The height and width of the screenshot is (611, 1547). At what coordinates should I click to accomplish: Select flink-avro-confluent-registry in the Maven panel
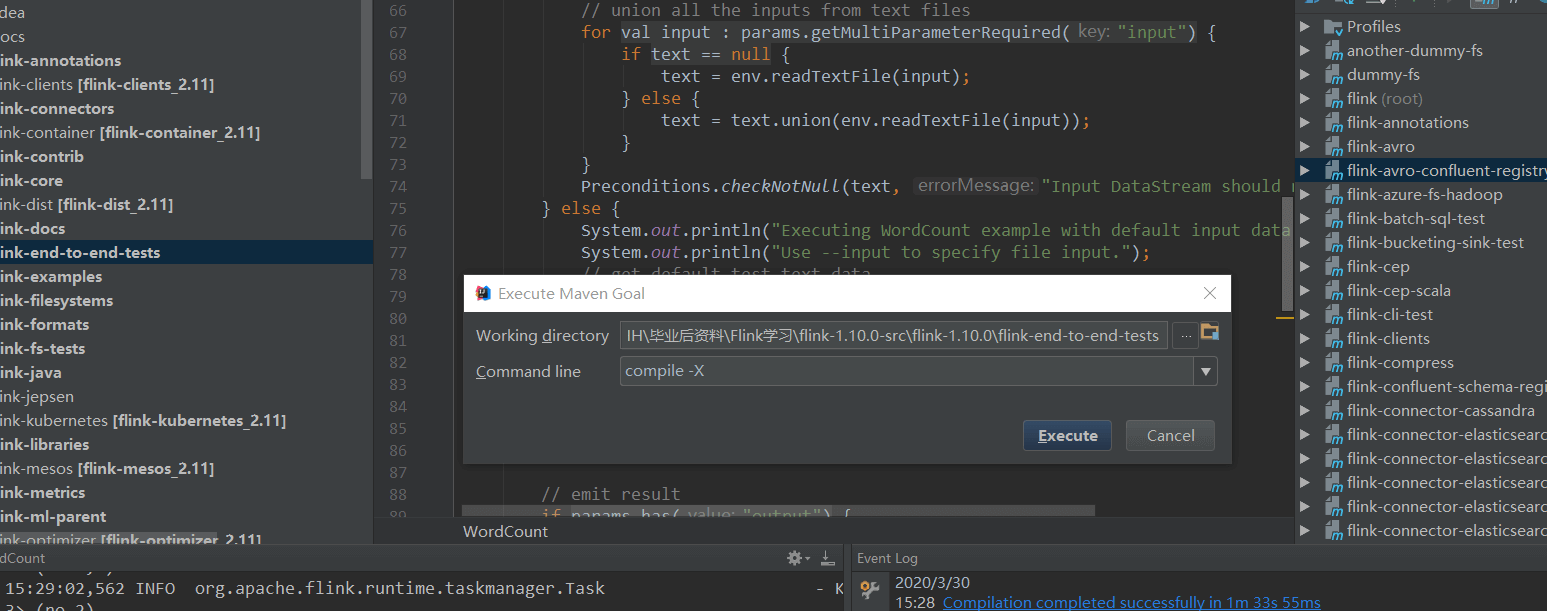coord(1445,171)
